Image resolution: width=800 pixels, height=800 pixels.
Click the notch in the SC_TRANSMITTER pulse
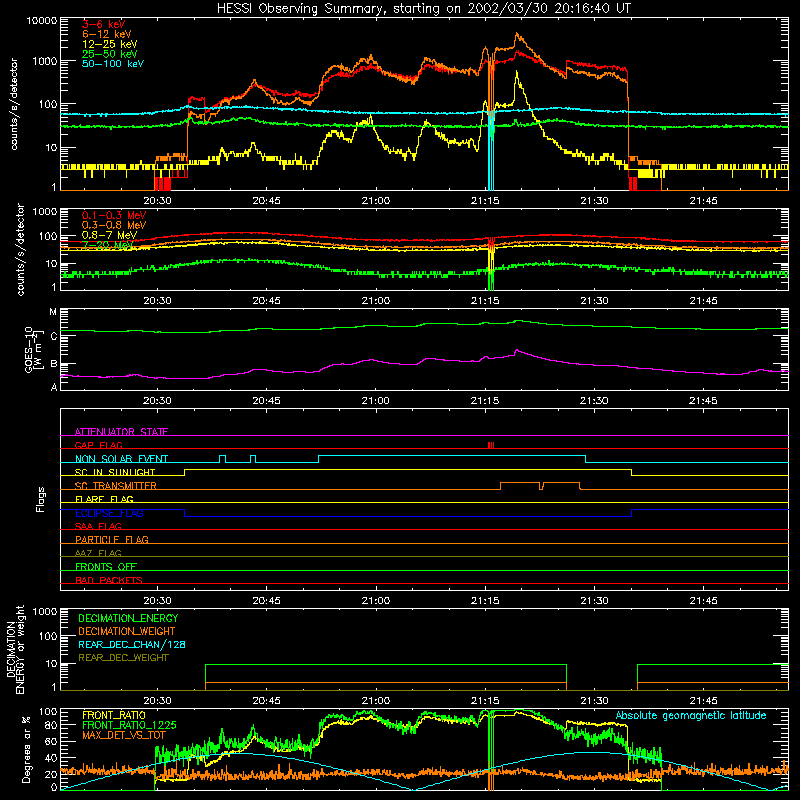pyautogui.click(x=541, y=486)
